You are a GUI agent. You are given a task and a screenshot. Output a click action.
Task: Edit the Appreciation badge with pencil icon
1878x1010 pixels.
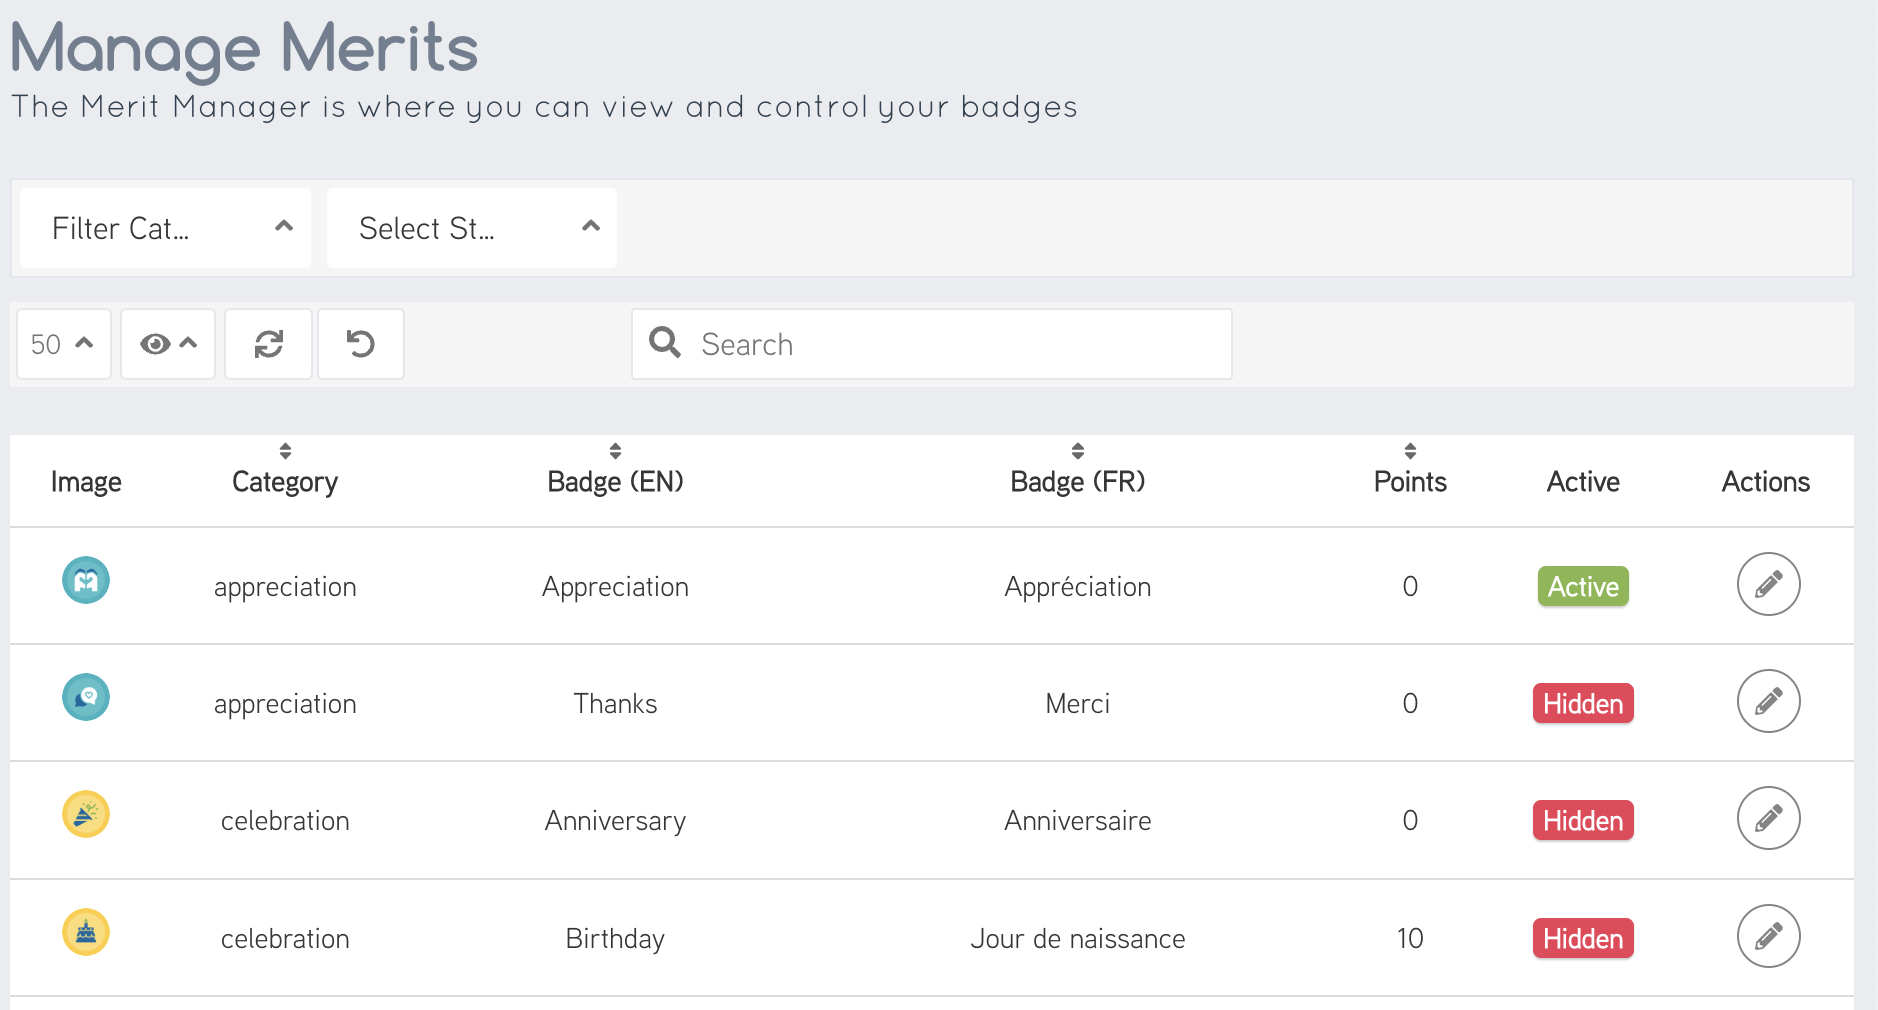coord(1768,584)
